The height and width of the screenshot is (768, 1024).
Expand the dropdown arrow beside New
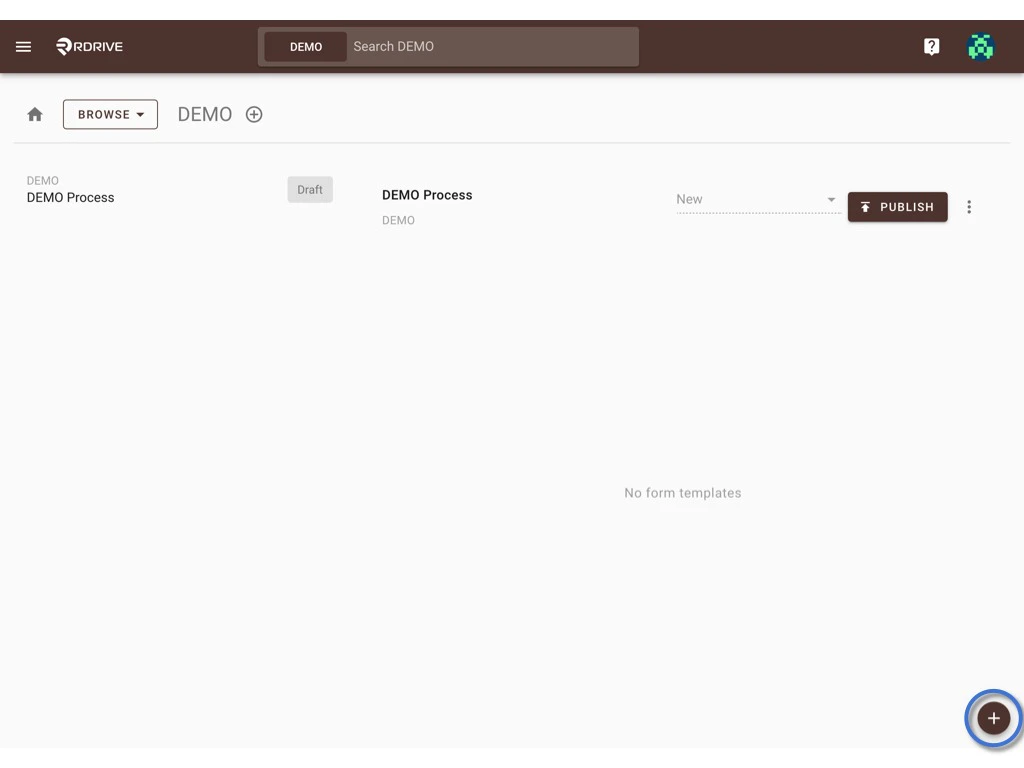click(831, 199)
